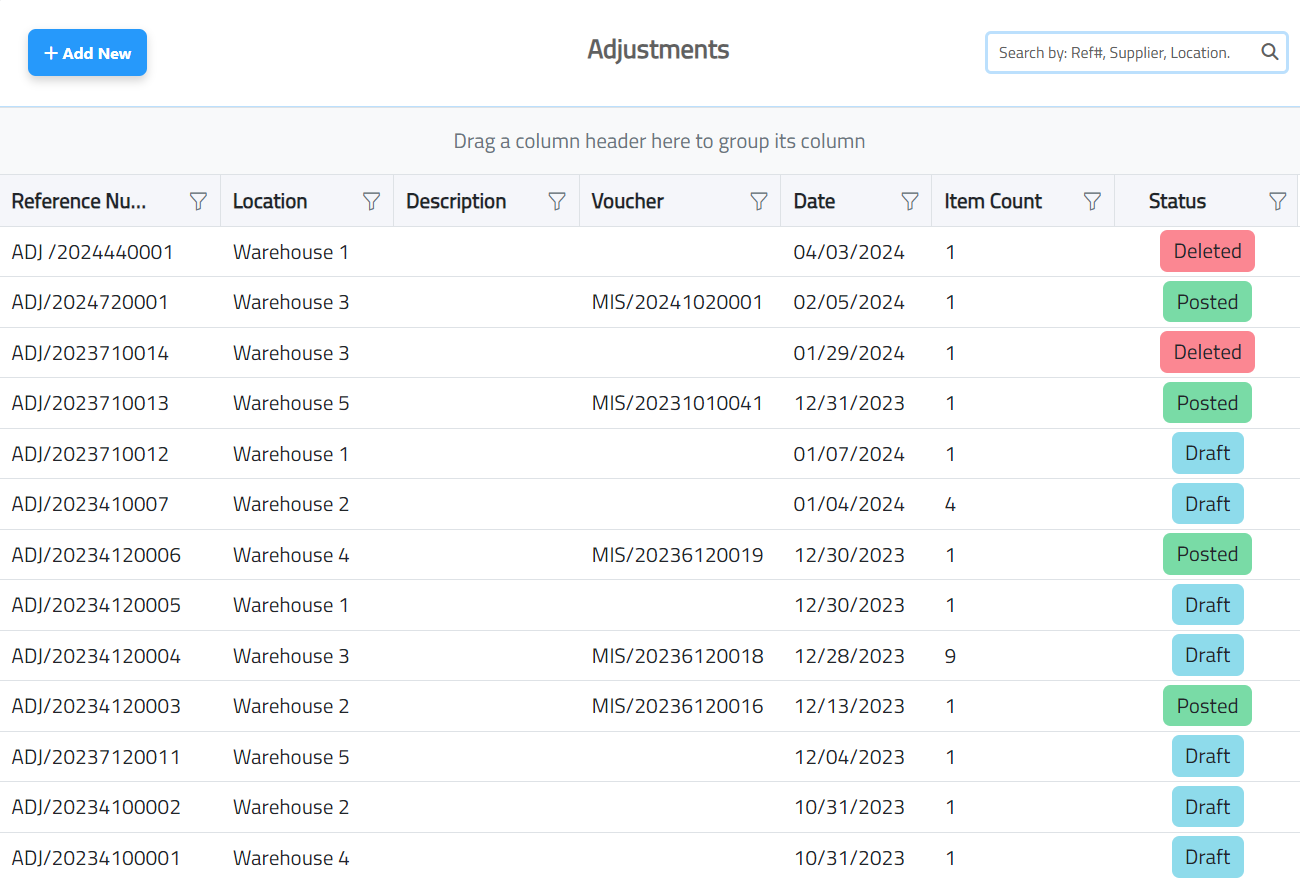Click the Draft badge for ADJ/2023410007
This screenshot has height=881, width=1300.
[x=1207, y=504]
